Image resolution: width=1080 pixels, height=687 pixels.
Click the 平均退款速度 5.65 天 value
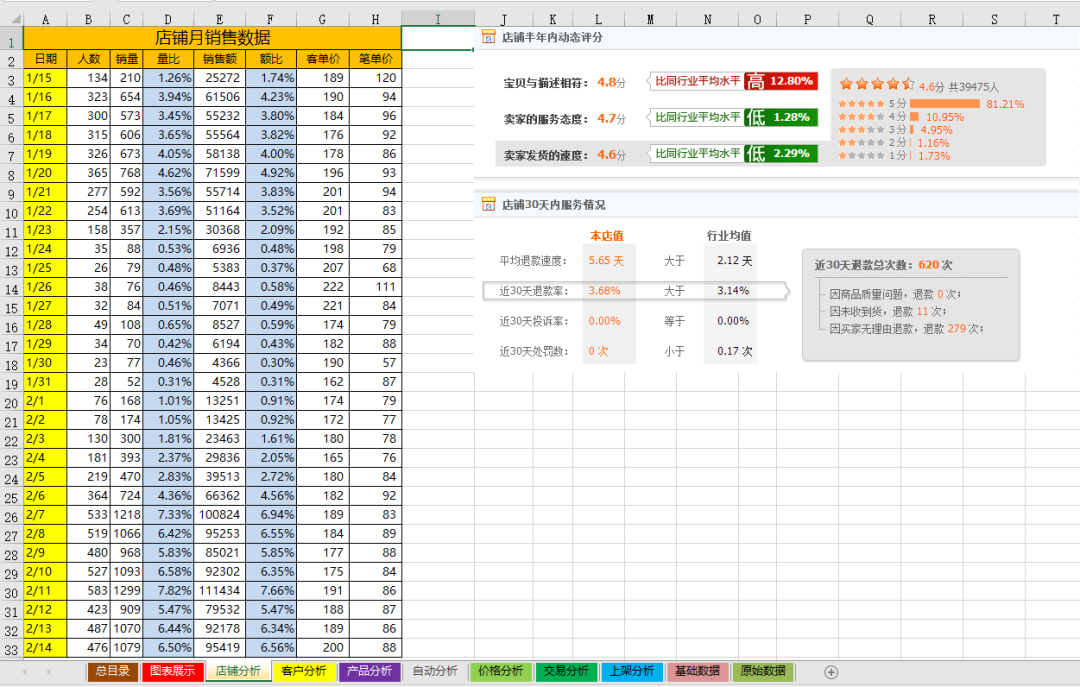point(606,260)
